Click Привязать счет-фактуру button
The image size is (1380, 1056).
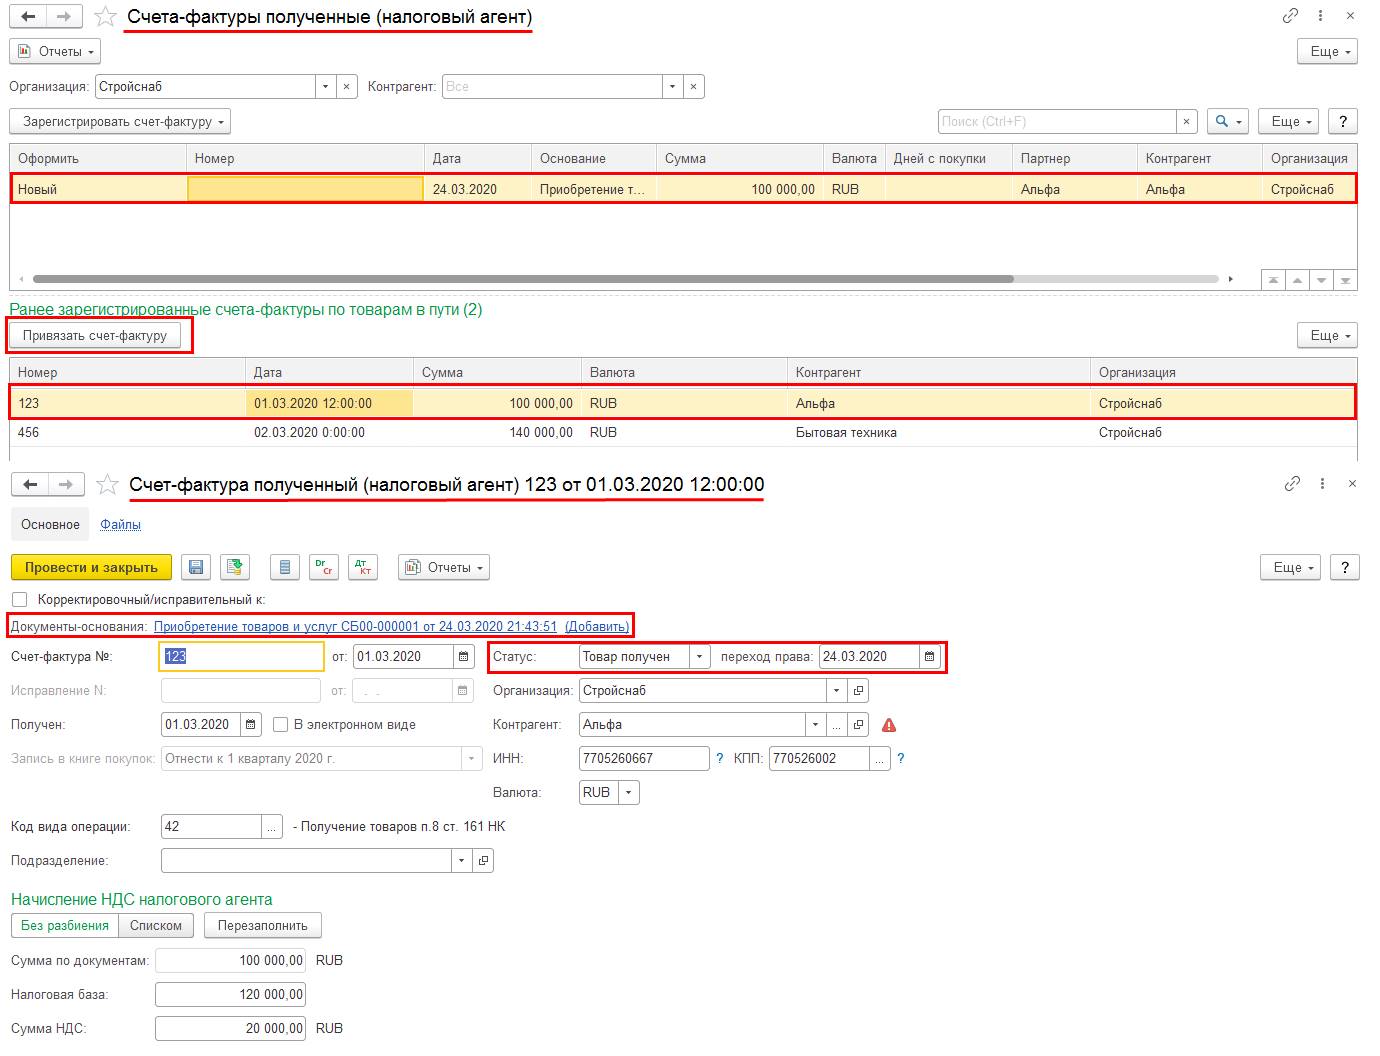(95, 336)
